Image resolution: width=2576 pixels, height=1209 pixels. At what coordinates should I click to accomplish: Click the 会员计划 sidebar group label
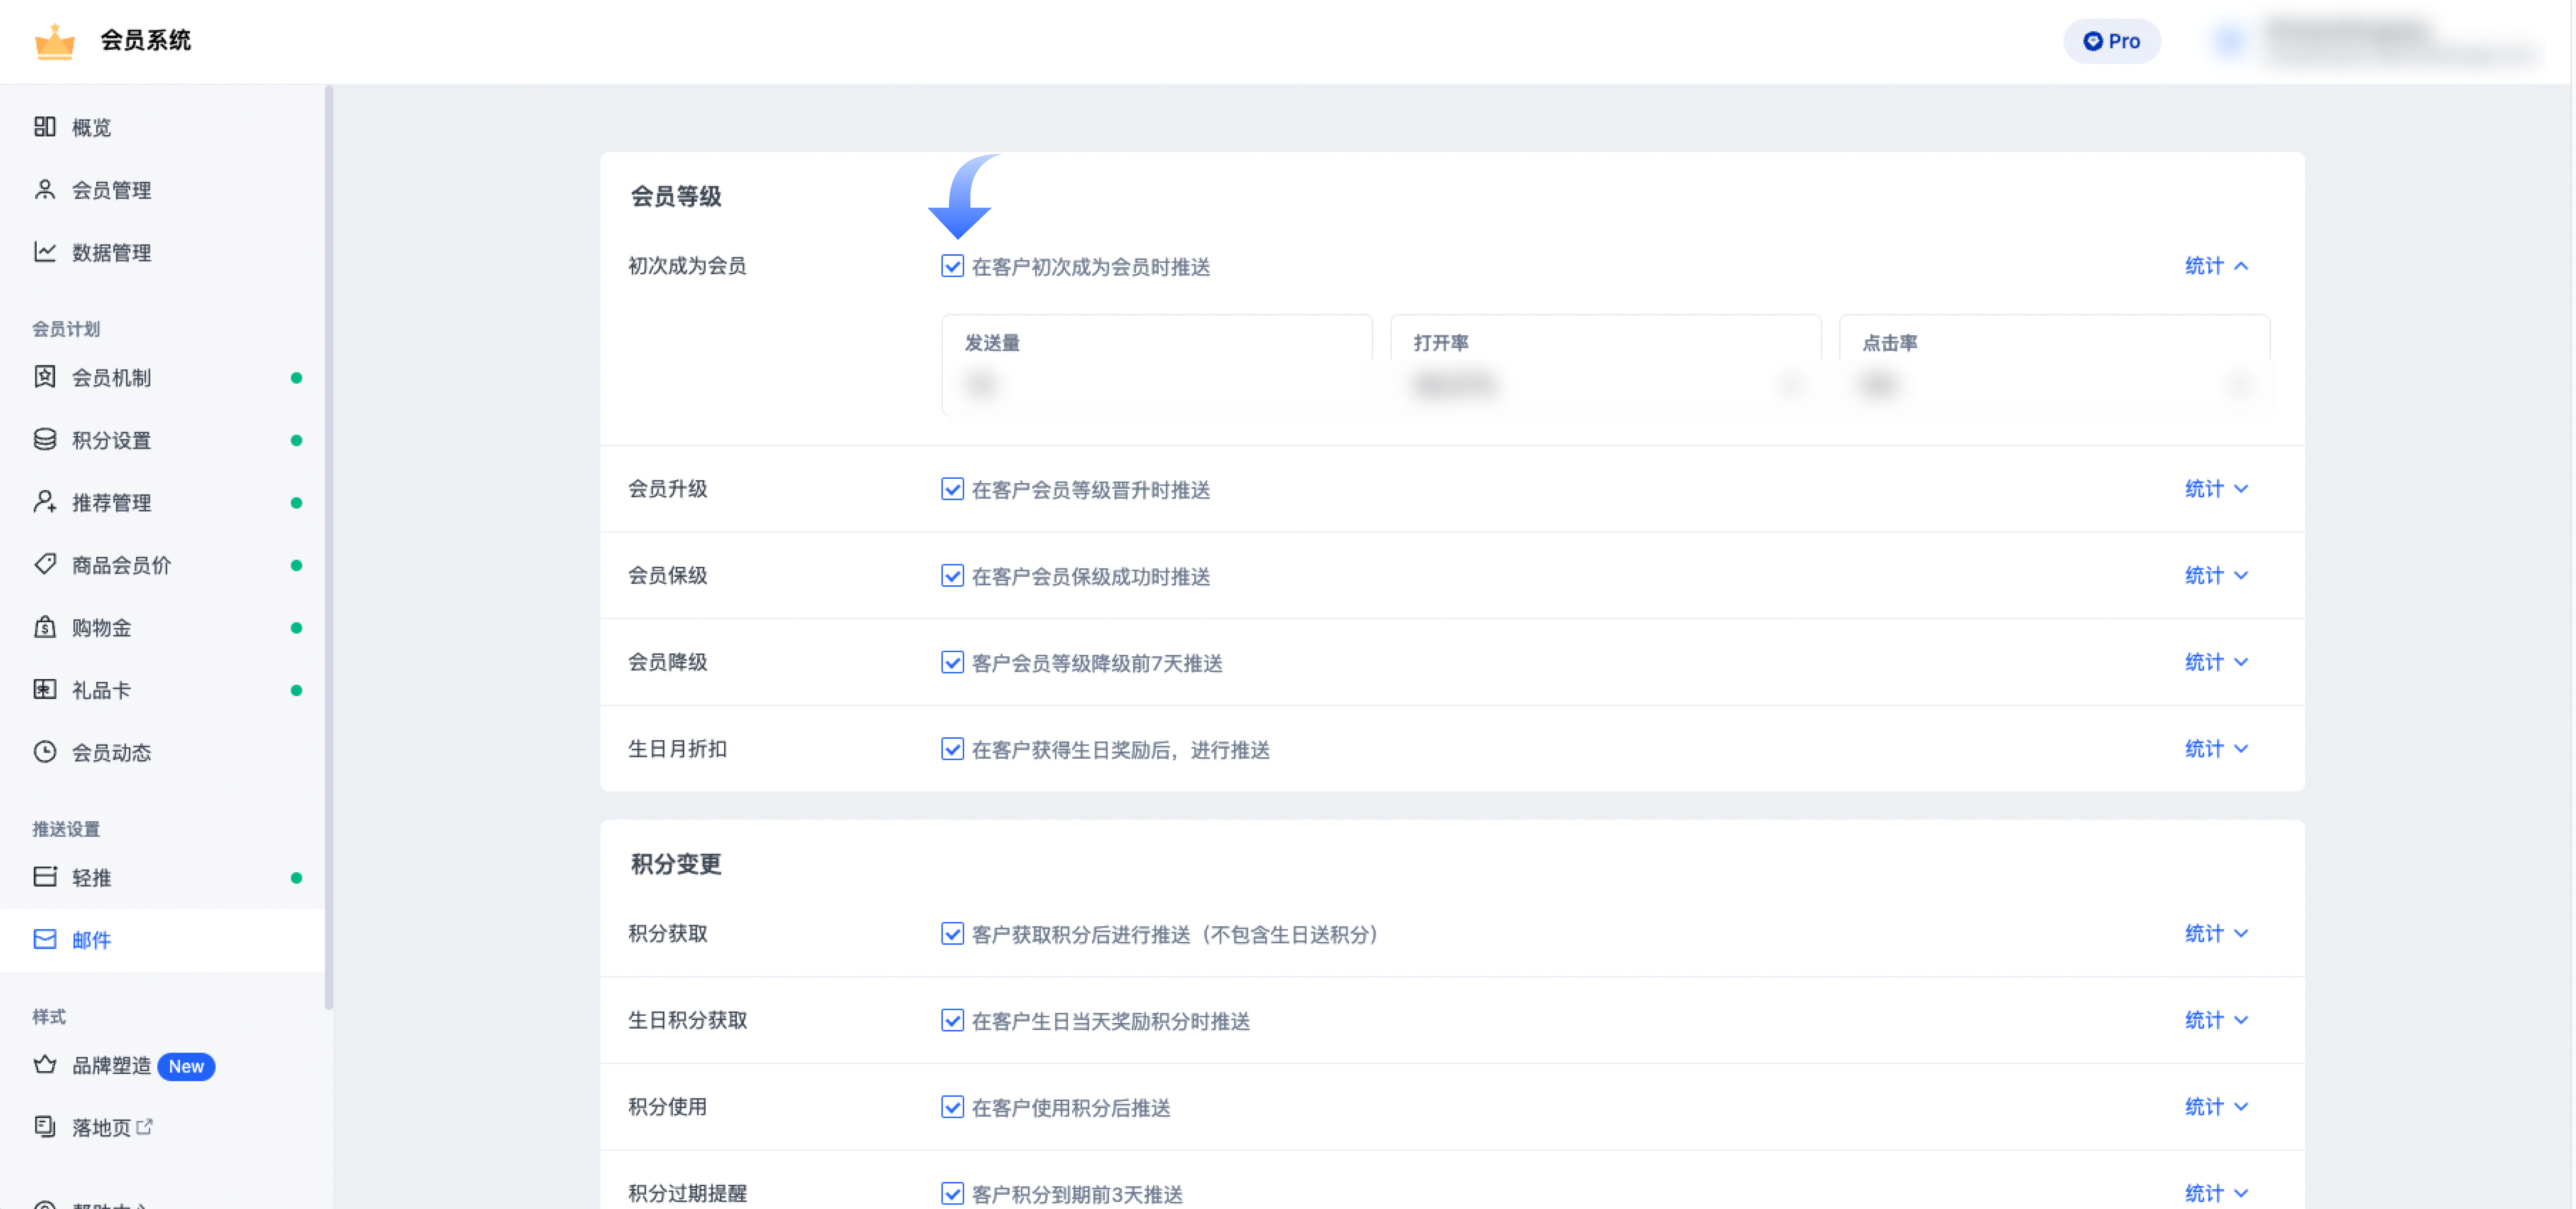coord(66,329)
